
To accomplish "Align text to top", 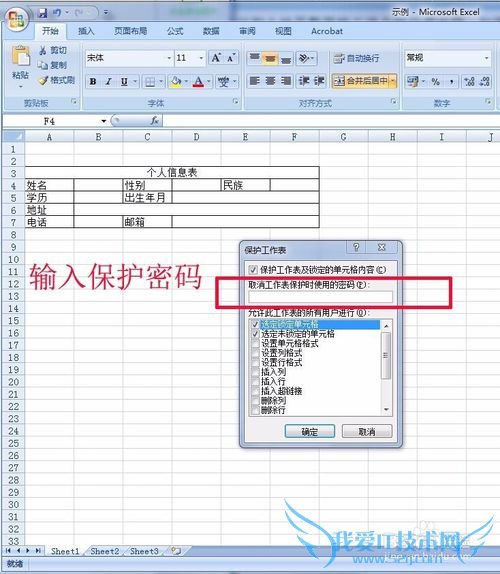I will pos(254,58).
